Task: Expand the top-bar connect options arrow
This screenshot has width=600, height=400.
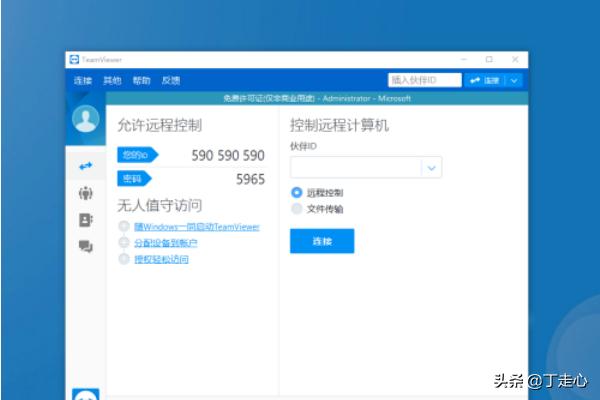Action: coord(514,80)
